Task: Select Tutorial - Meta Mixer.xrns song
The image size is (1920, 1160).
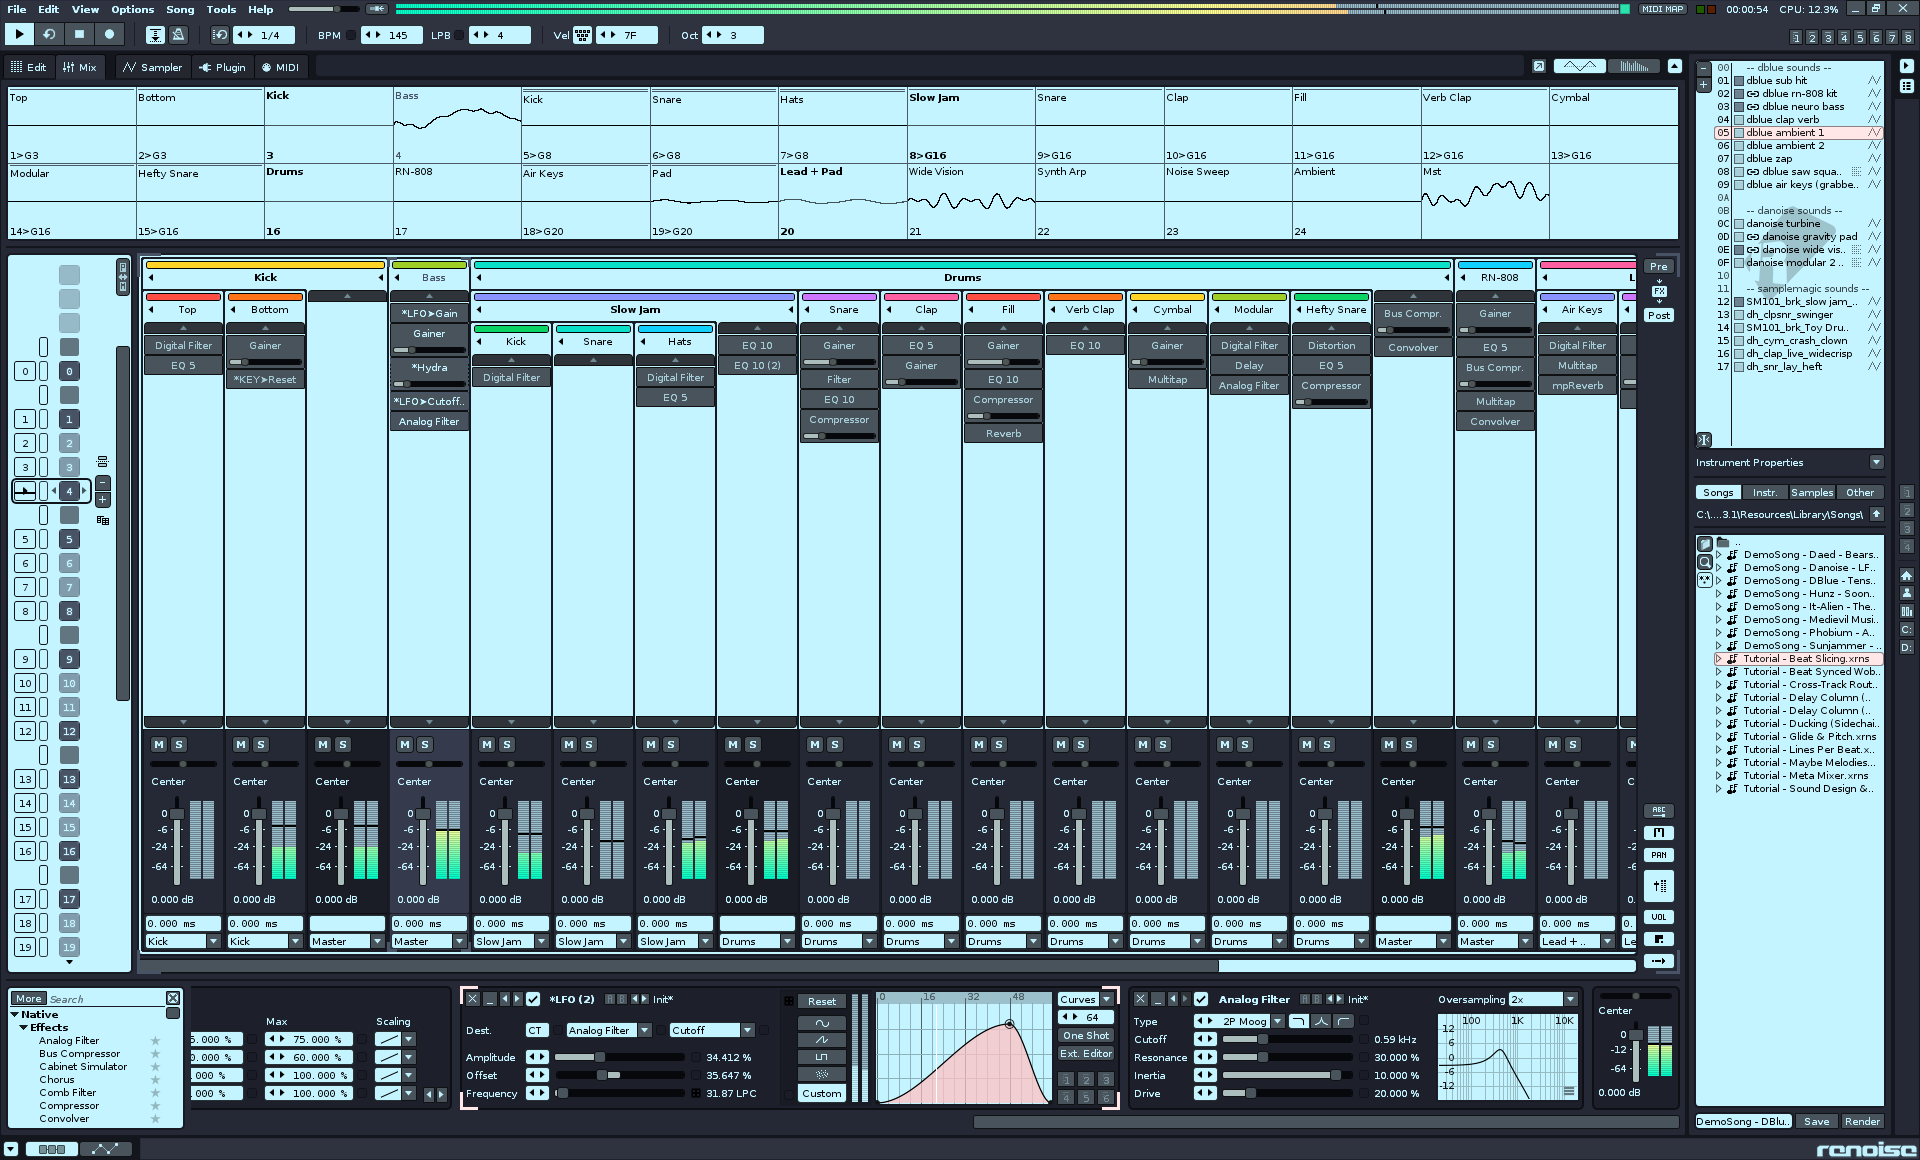Action: pyautogui.click(x=1805, y=775)
